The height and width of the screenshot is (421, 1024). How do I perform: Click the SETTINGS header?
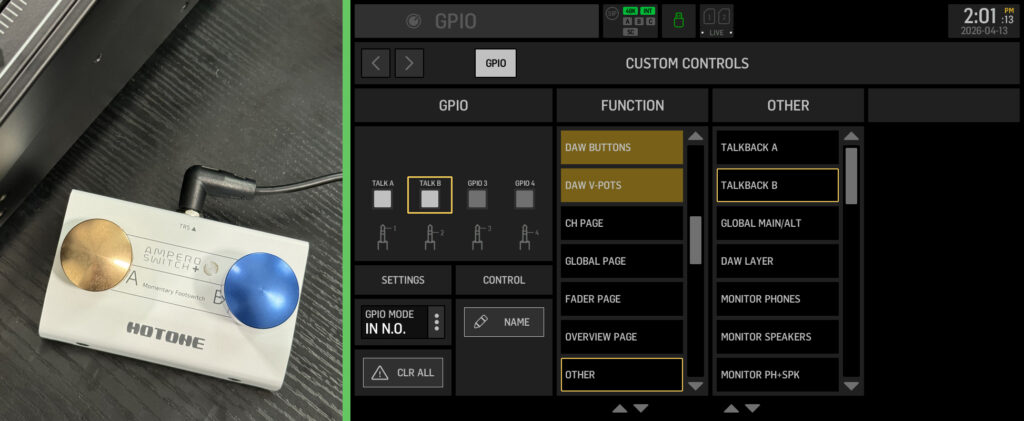click(403, 280)
